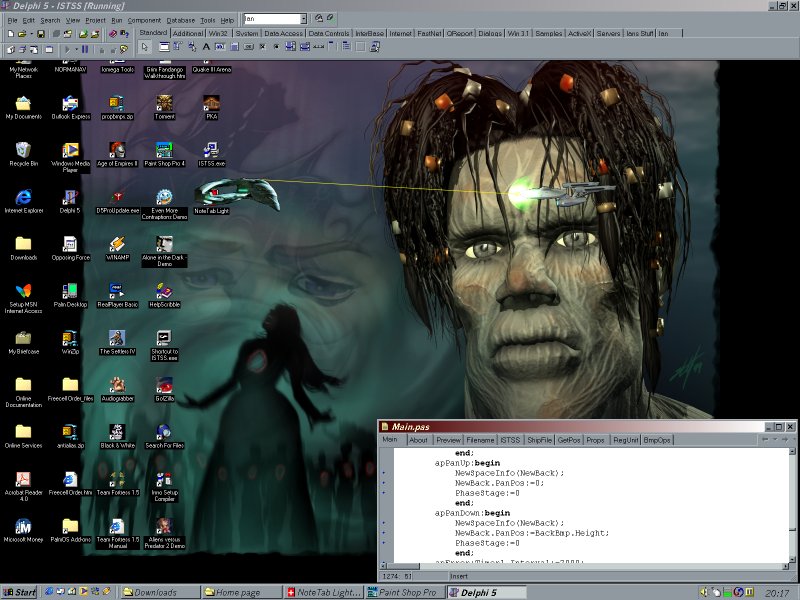
Task: Click the Delphi 5 taskbar button
Action: pos(487,592)
